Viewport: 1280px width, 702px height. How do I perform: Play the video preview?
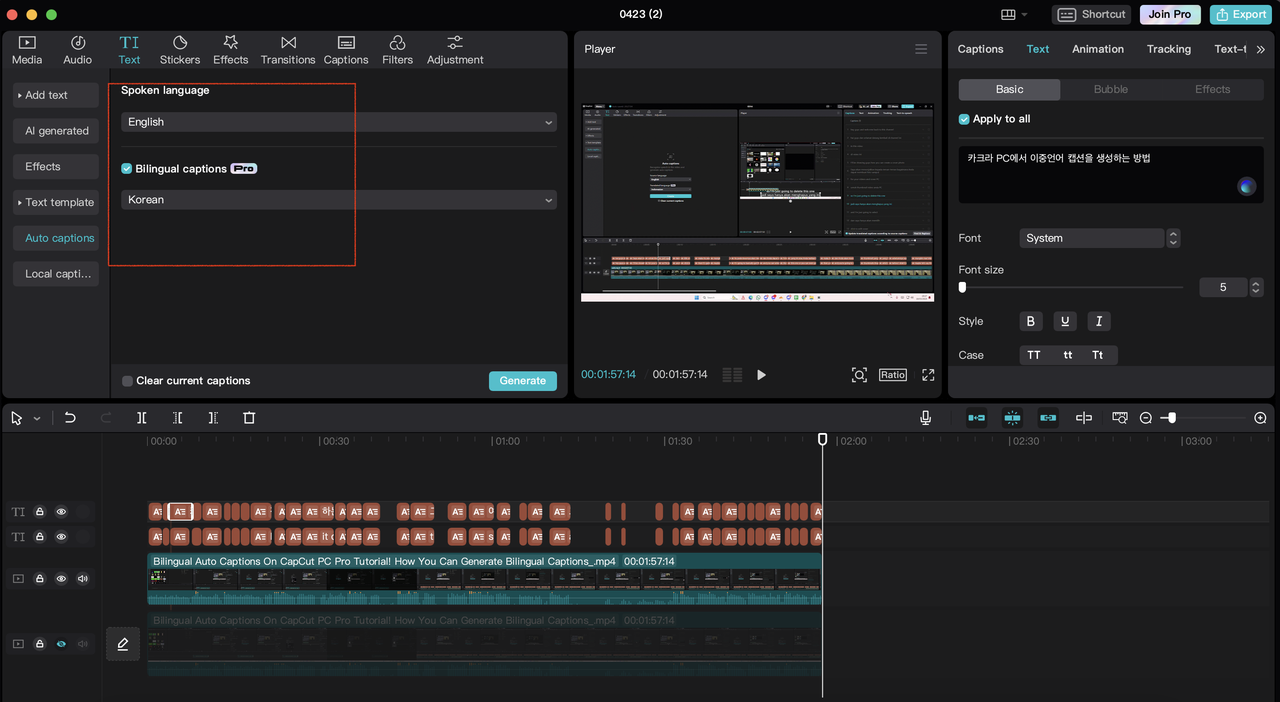tap(761, 375)
